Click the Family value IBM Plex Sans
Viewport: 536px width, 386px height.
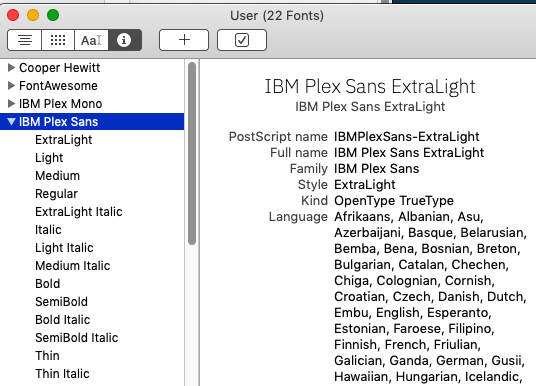pos(377,169)
